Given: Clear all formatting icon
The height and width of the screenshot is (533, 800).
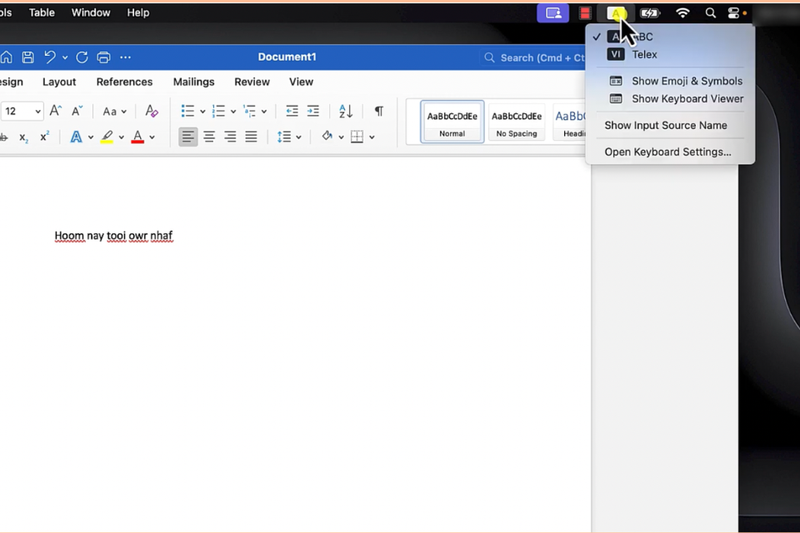Looking at the screenshot, I should 152,111.
